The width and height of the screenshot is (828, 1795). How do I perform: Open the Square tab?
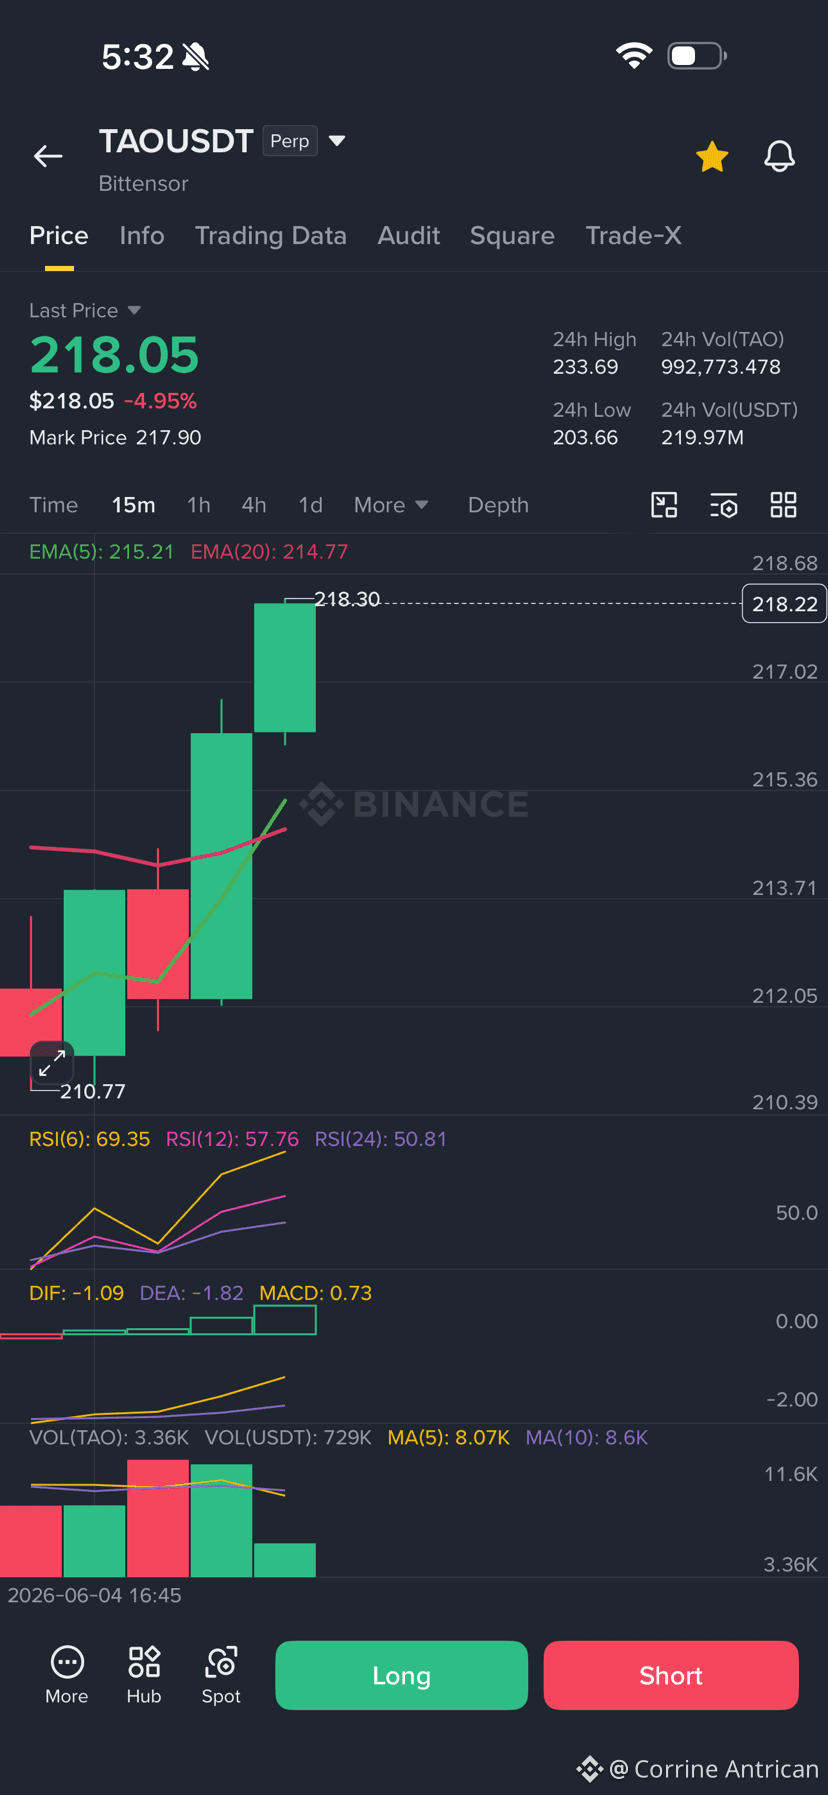(x=512, y=236)
